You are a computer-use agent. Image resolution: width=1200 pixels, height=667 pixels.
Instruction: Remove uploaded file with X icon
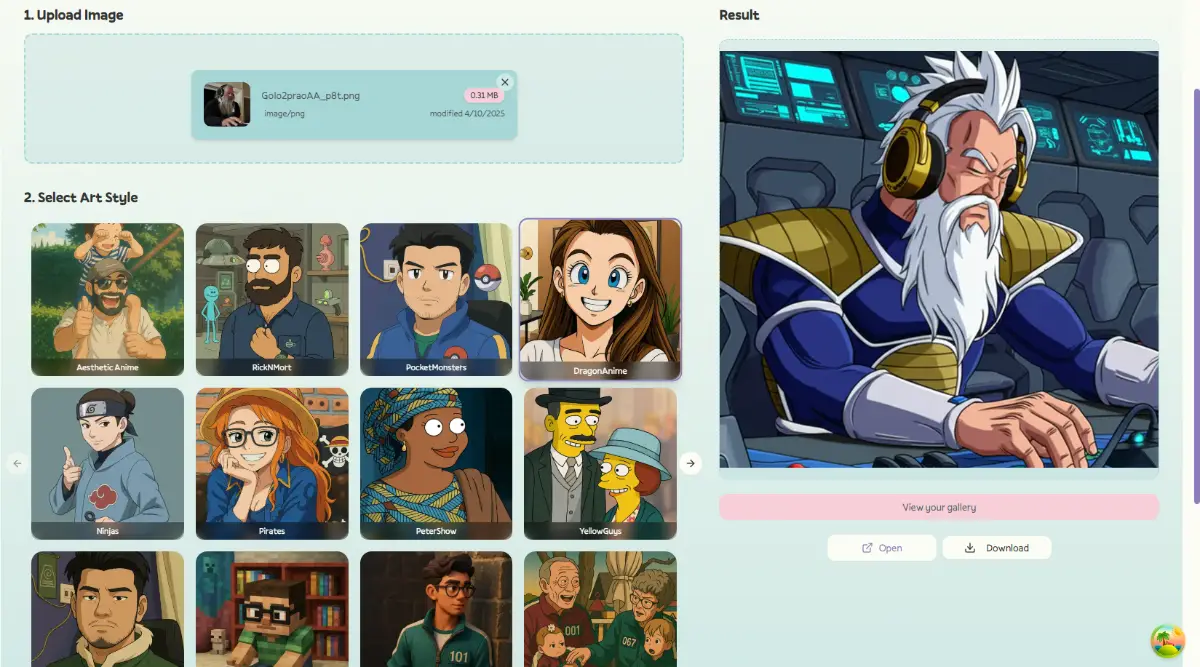(505, 82)
